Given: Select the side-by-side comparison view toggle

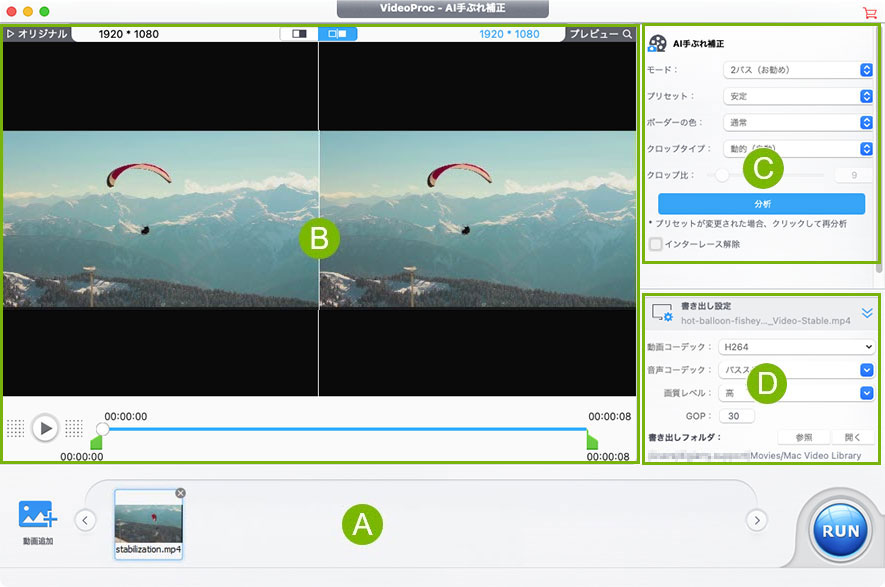Looking at the screenshot, I should click(337, 34).
